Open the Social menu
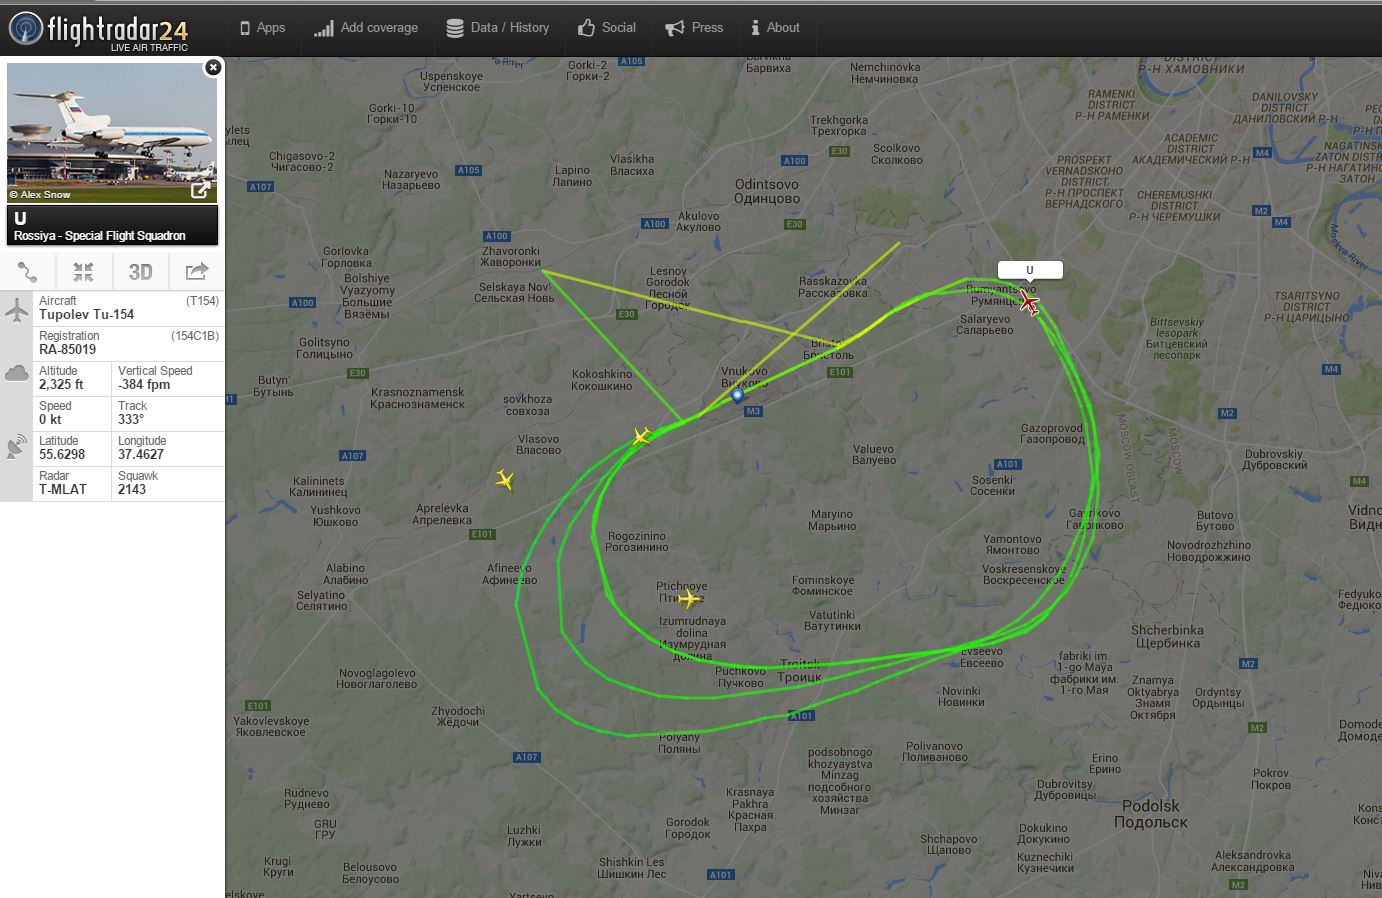This screenshot has width=1382, height=898. tap(607, 28)
